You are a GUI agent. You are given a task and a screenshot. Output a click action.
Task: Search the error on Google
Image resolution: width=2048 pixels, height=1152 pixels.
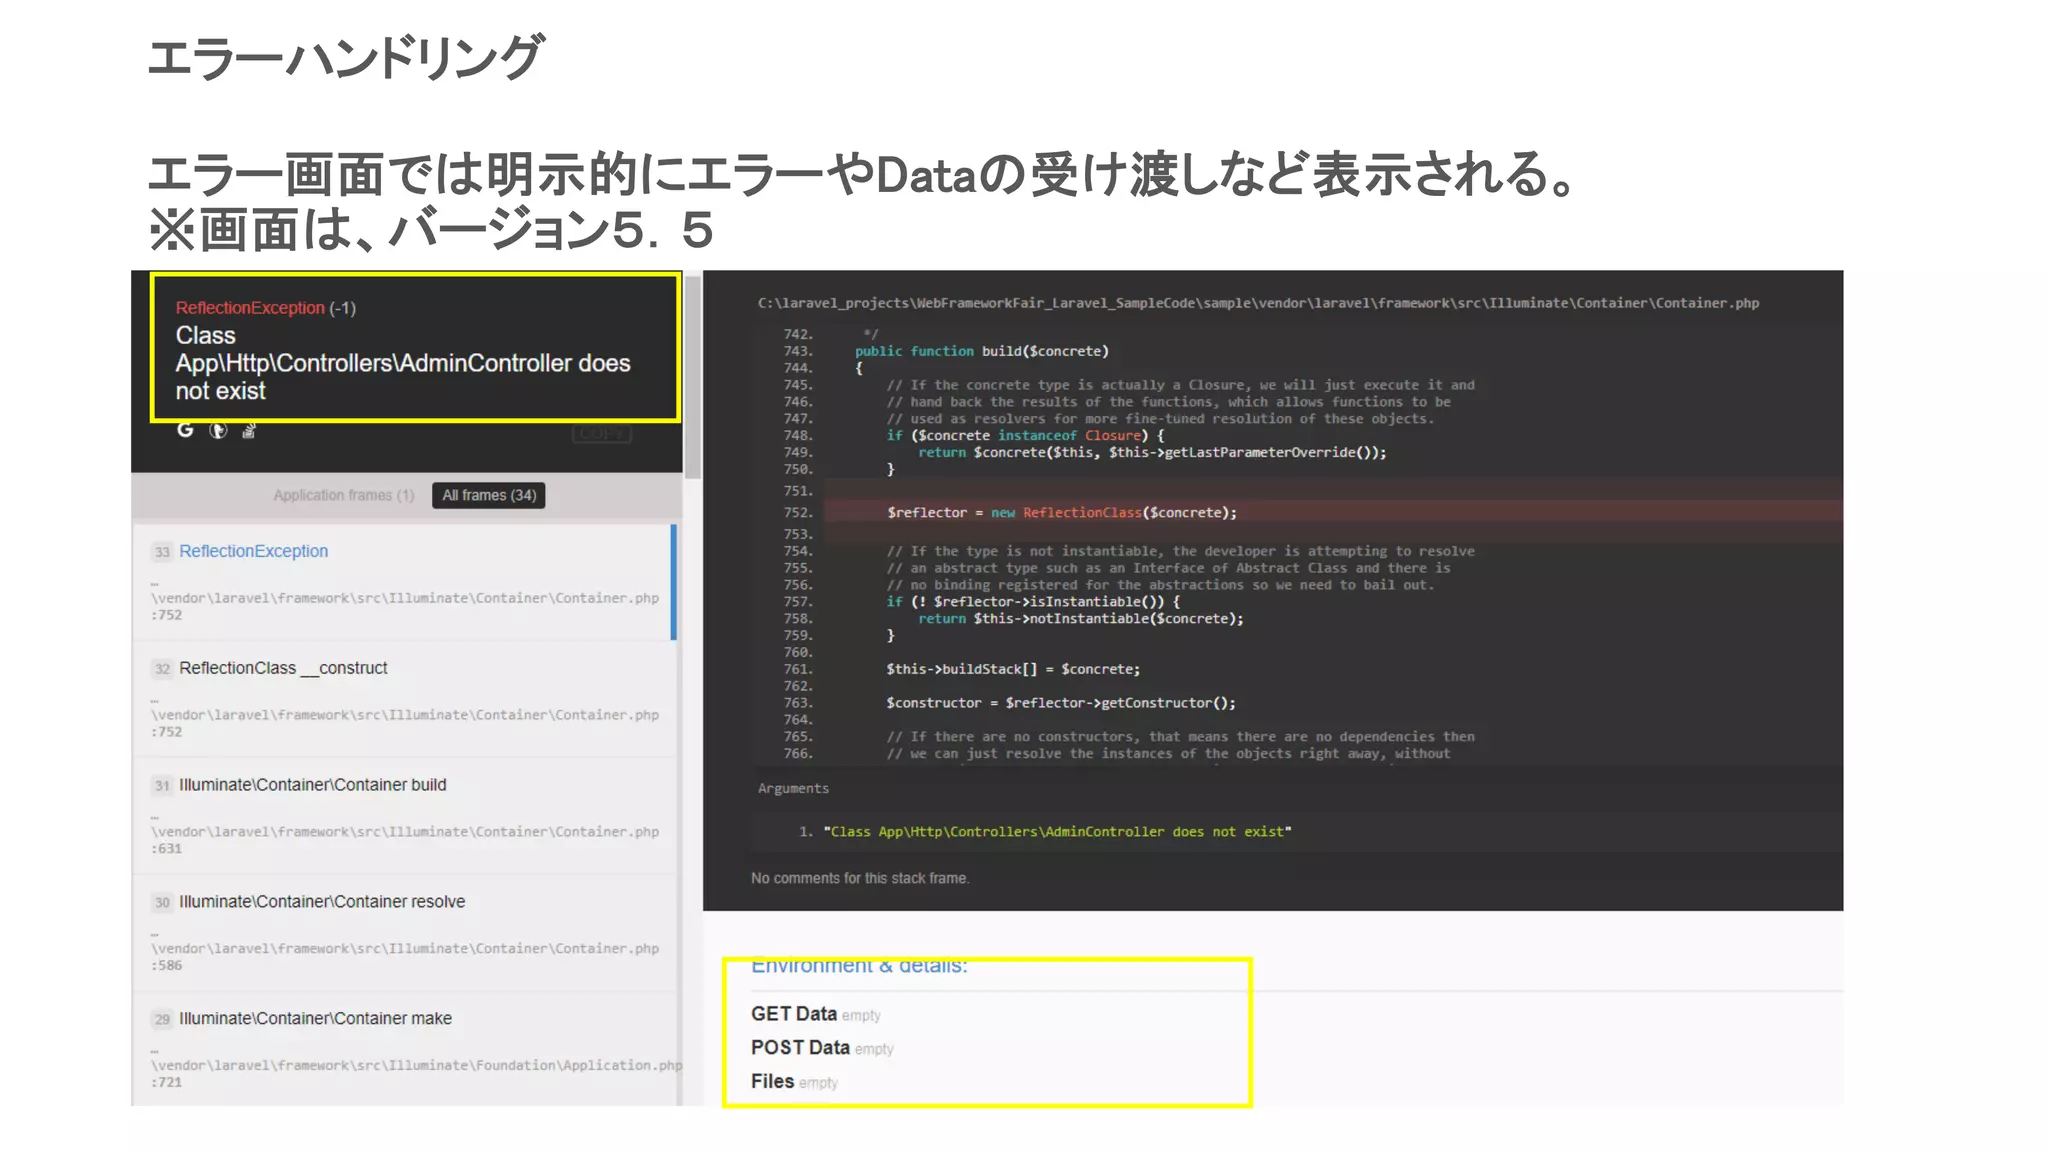coord(185,430)
